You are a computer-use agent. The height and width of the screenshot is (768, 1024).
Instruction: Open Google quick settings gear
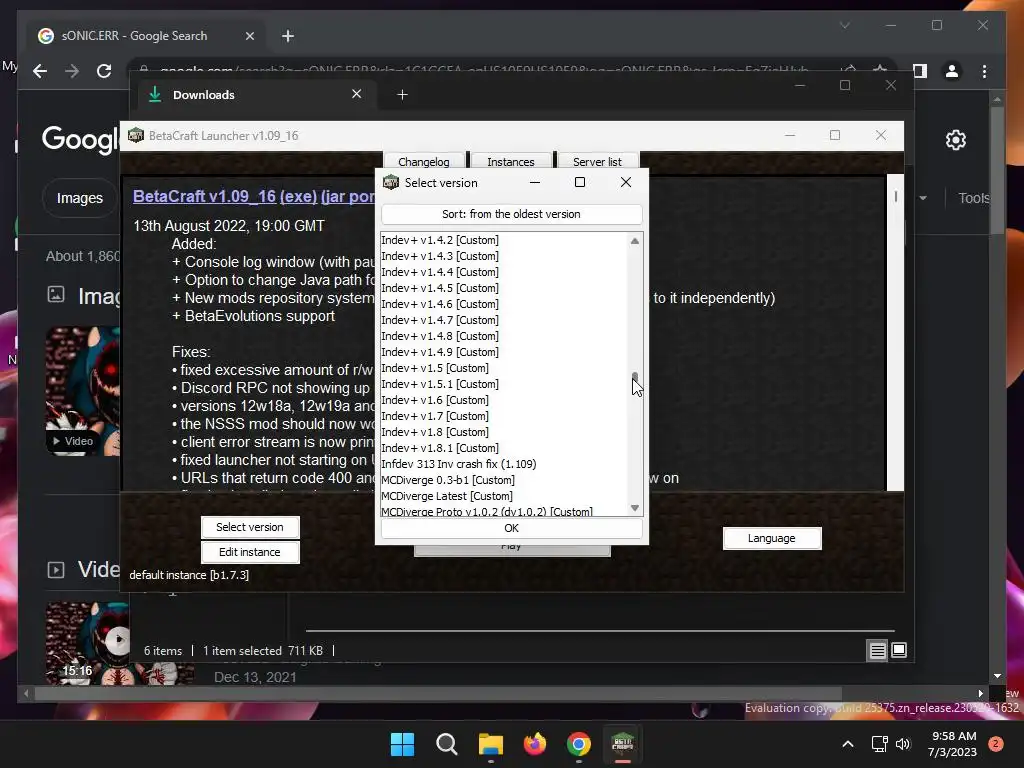tap(955, 140)
